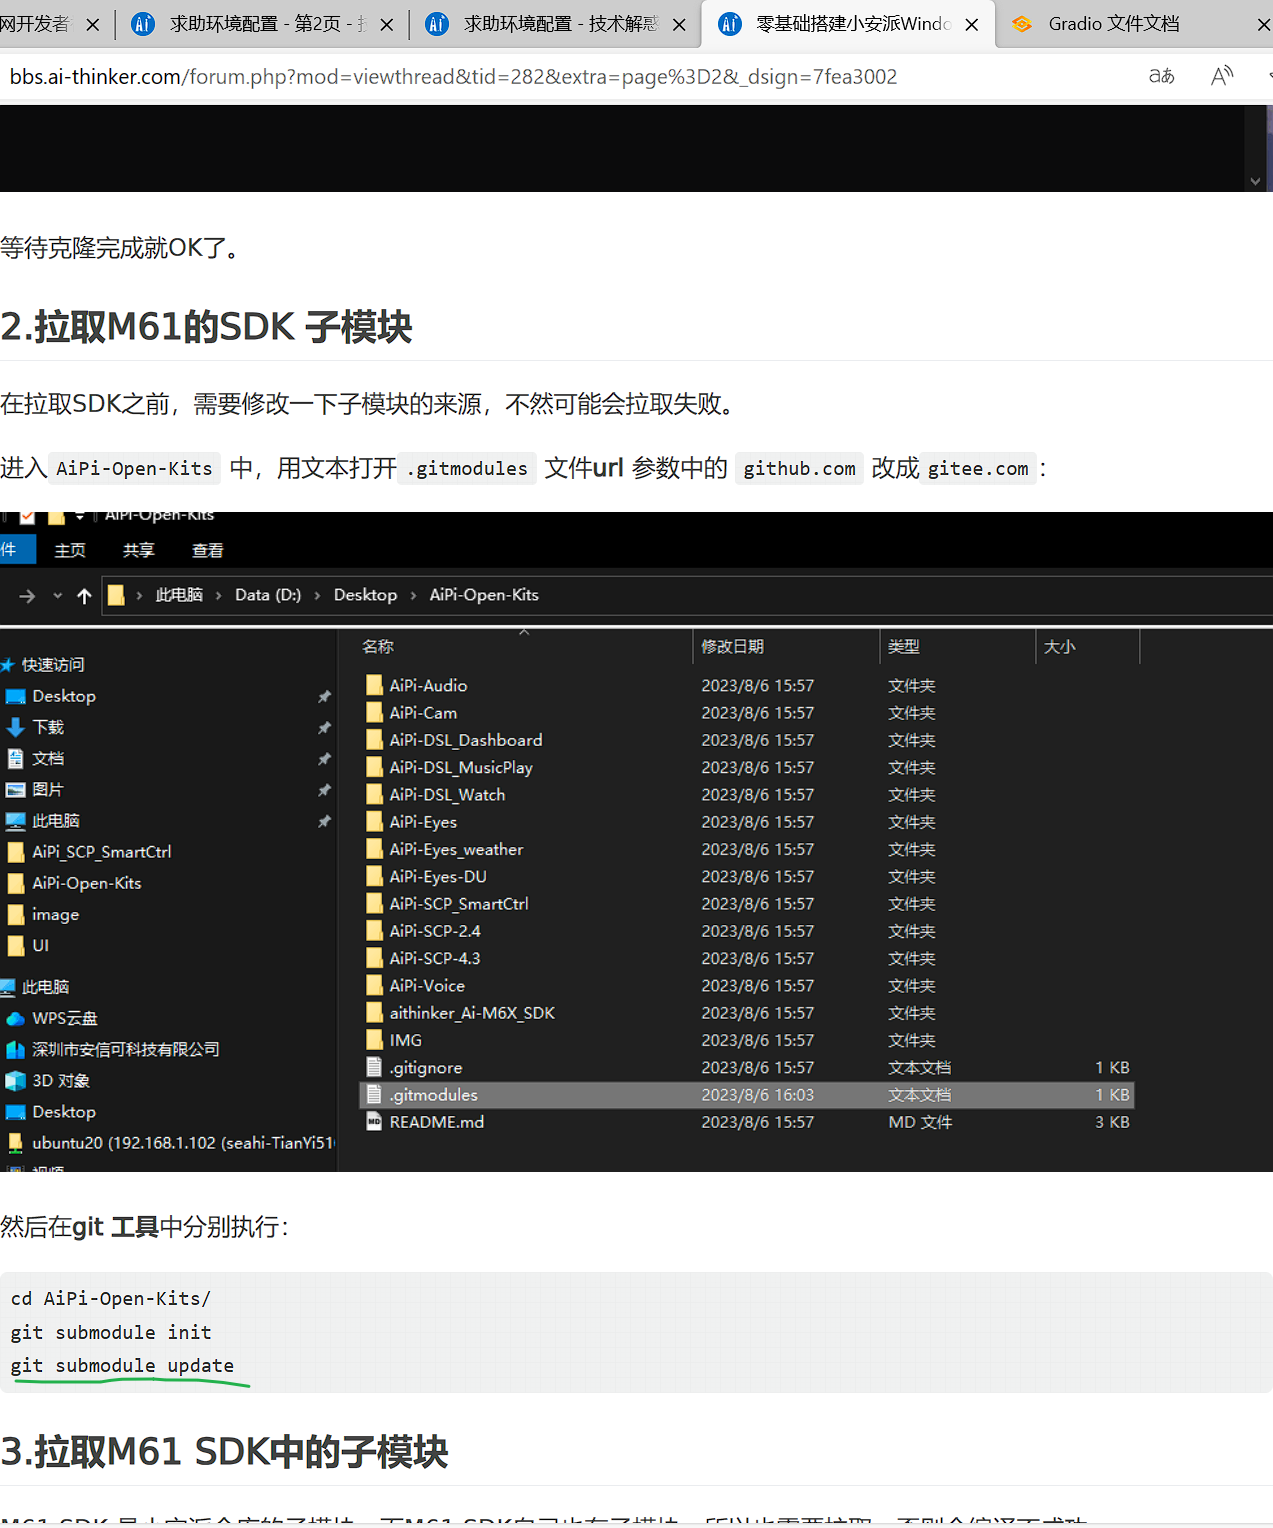Select the AiPi-DSL_MusicPlay folder name

click(x=461, y=767)
